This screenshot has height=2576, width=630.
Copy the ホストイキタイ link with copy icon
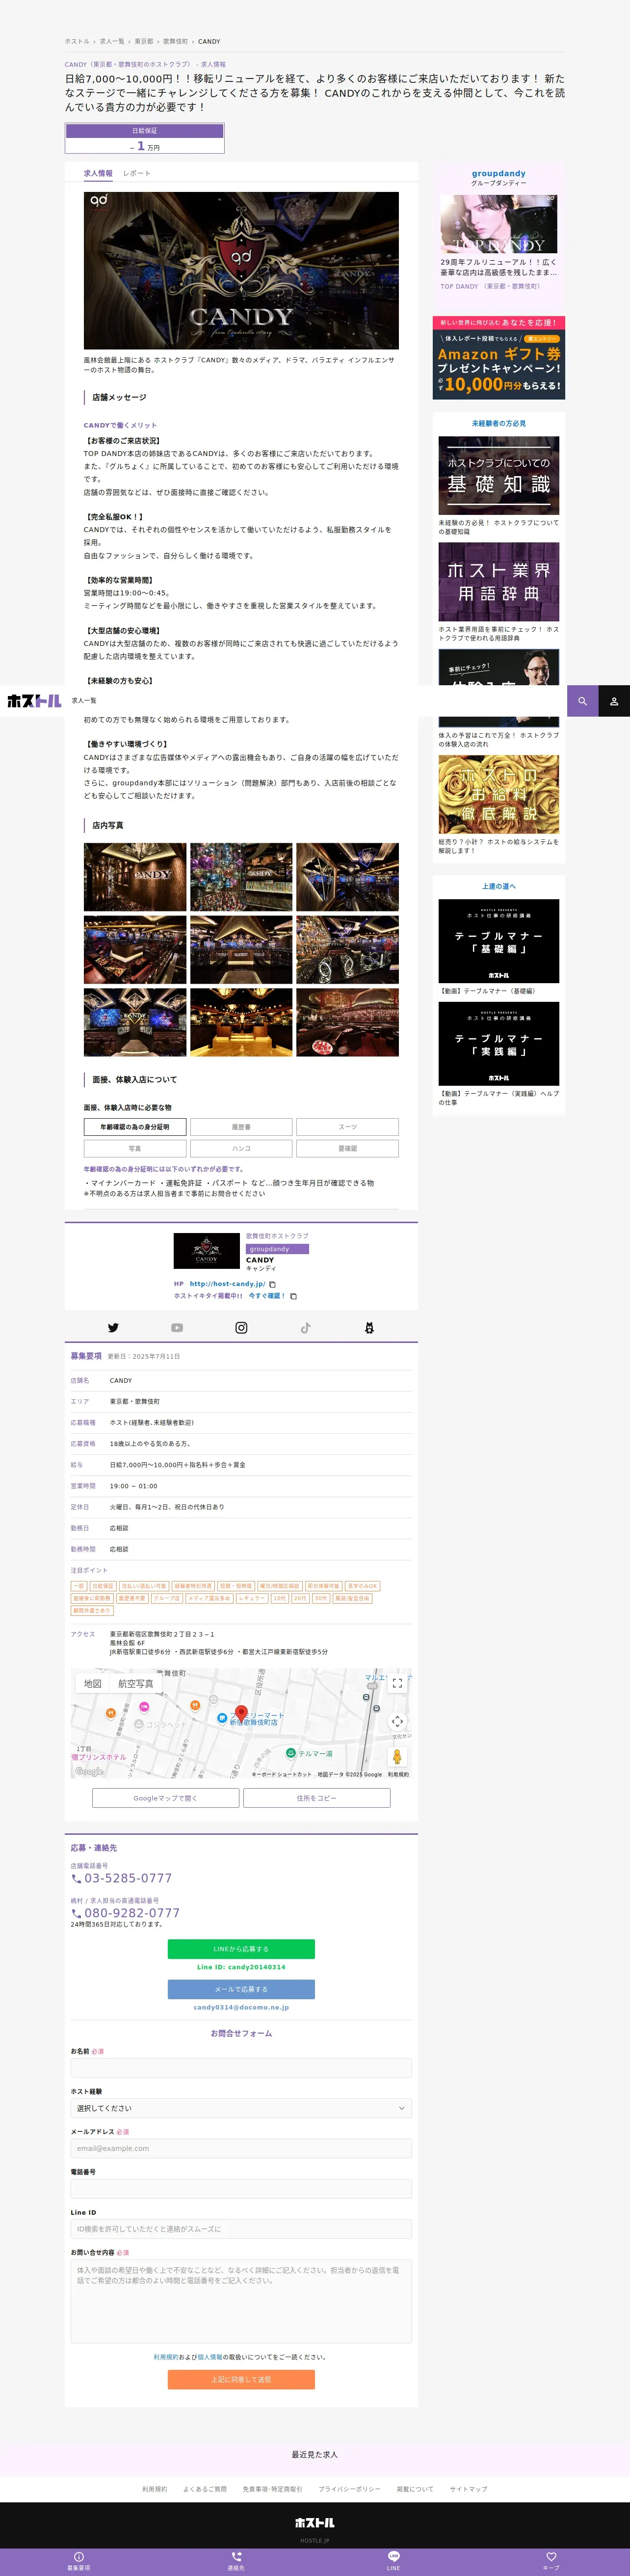coord(293,1296)
